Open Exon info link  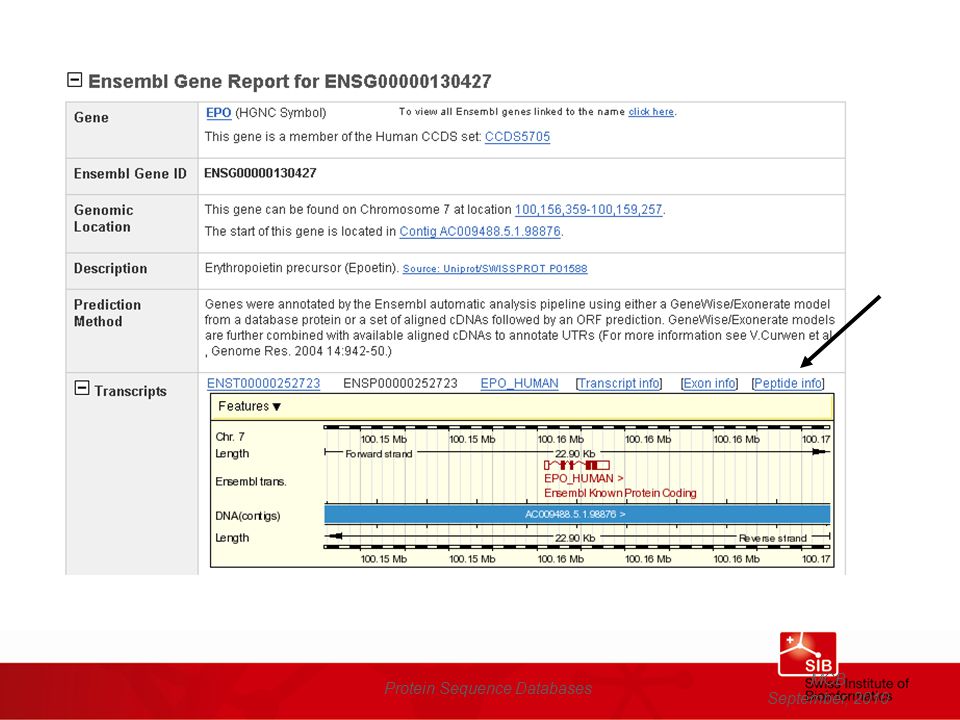pos(709,383)
